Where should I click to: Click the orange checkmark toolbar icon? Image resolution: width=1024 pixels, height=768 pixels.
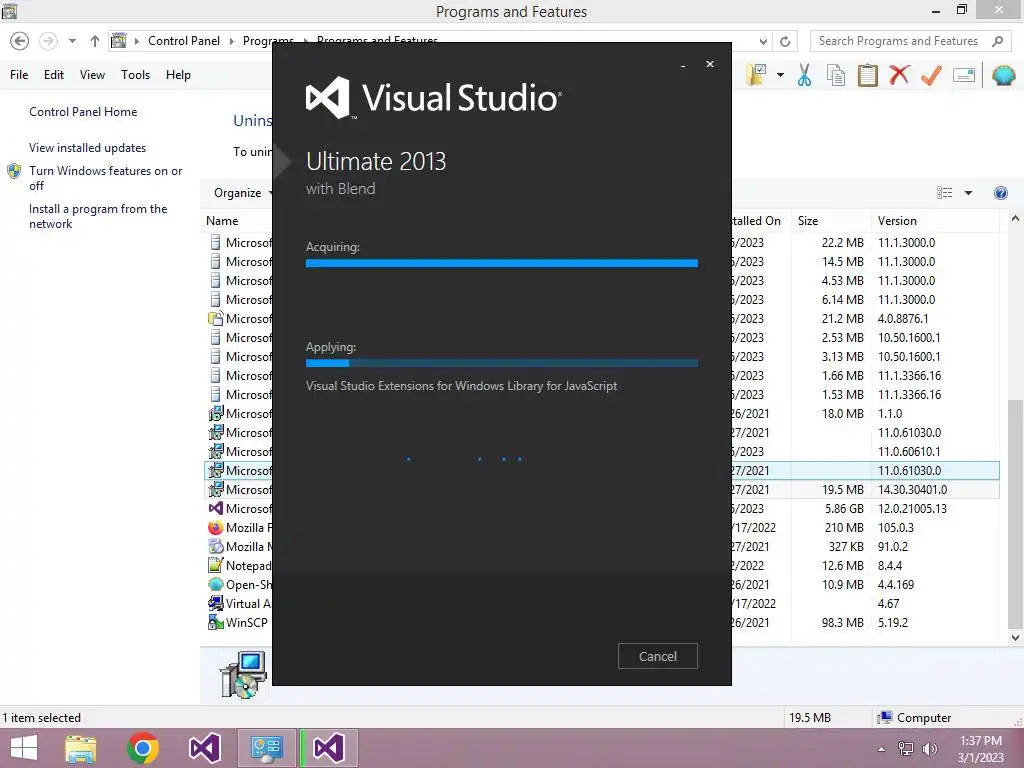click(931, 75)
